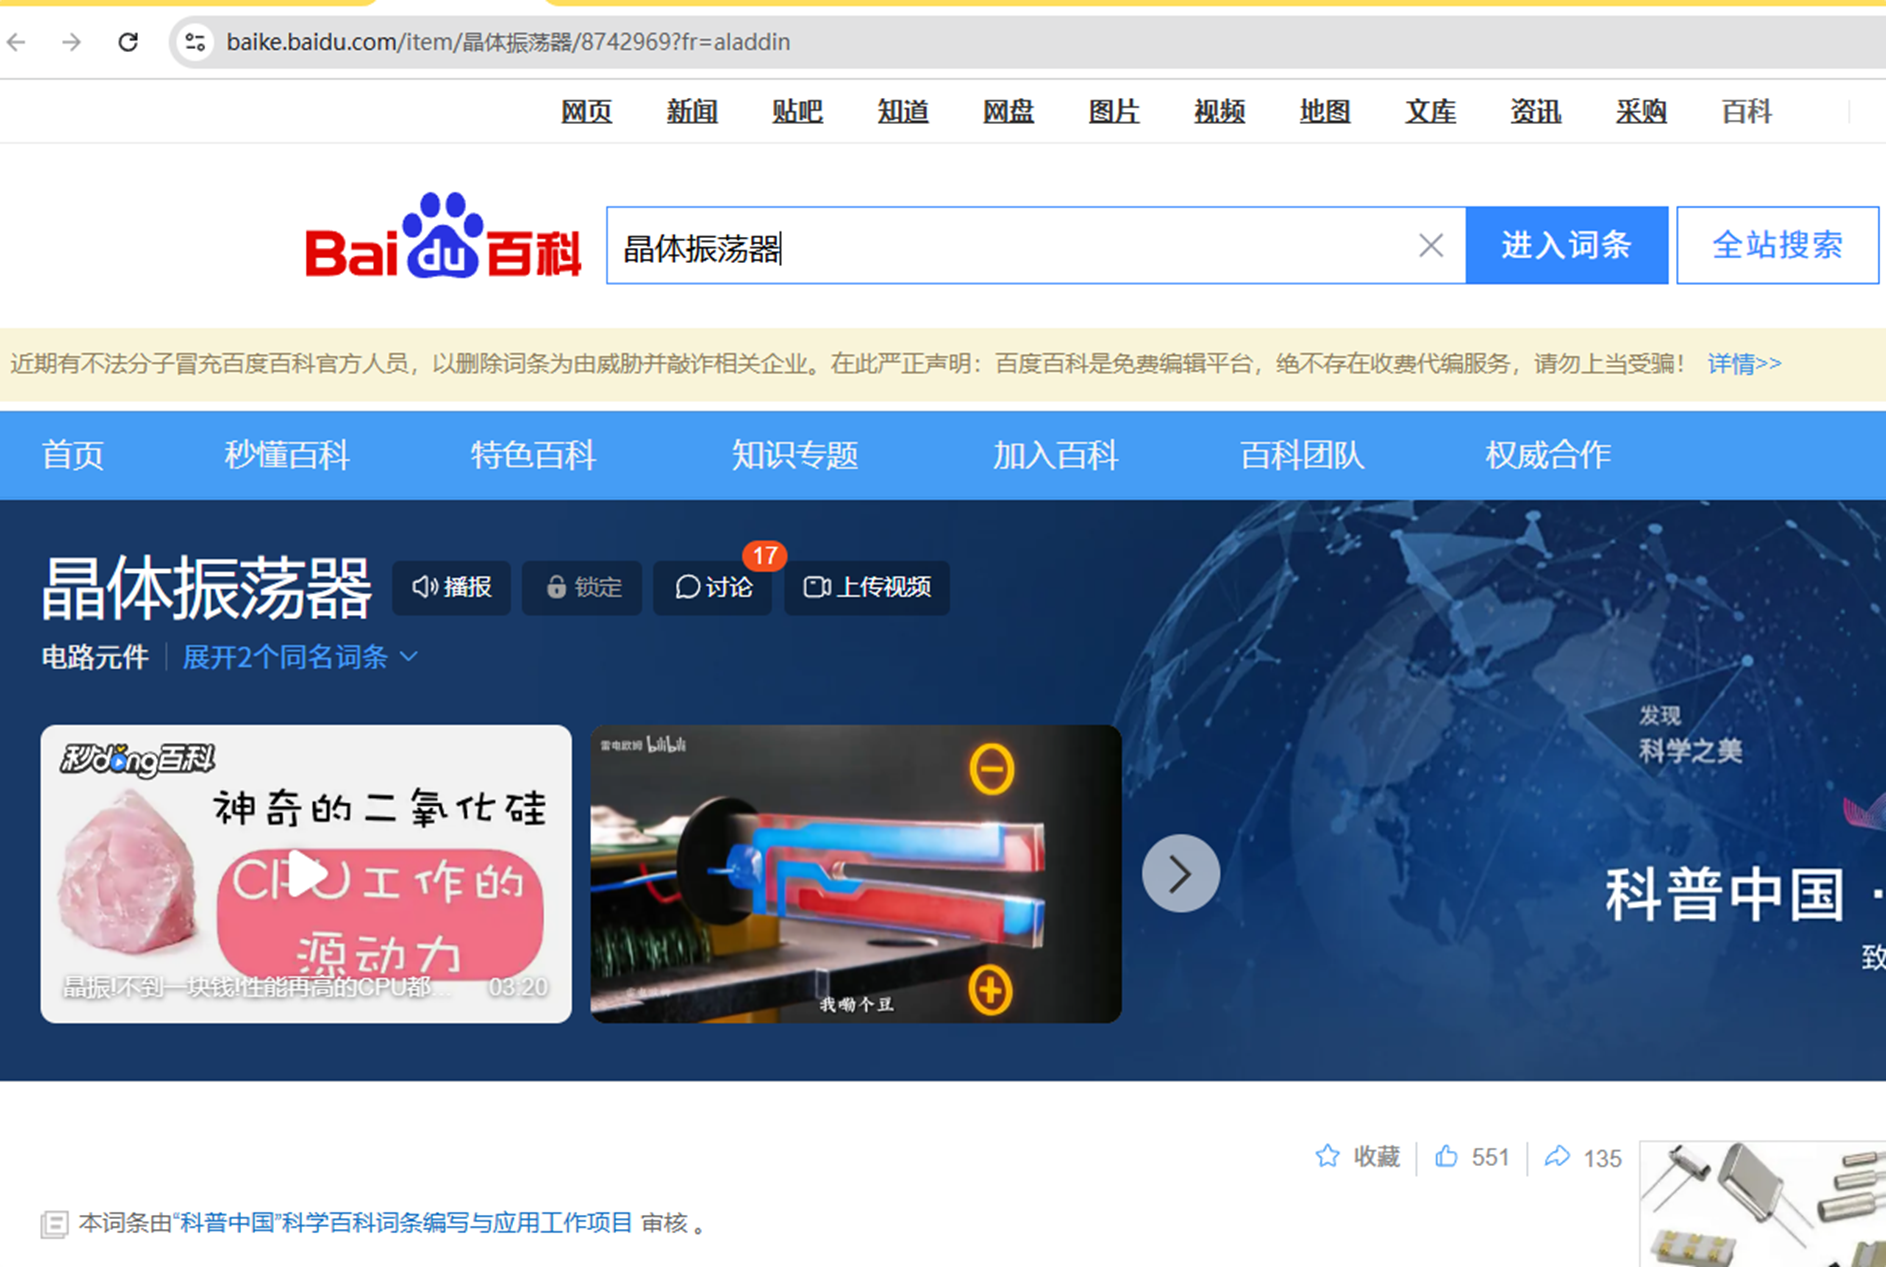Open the 网盘 link in top navigation
Screen dimensions: 1886x1267
1008,112
